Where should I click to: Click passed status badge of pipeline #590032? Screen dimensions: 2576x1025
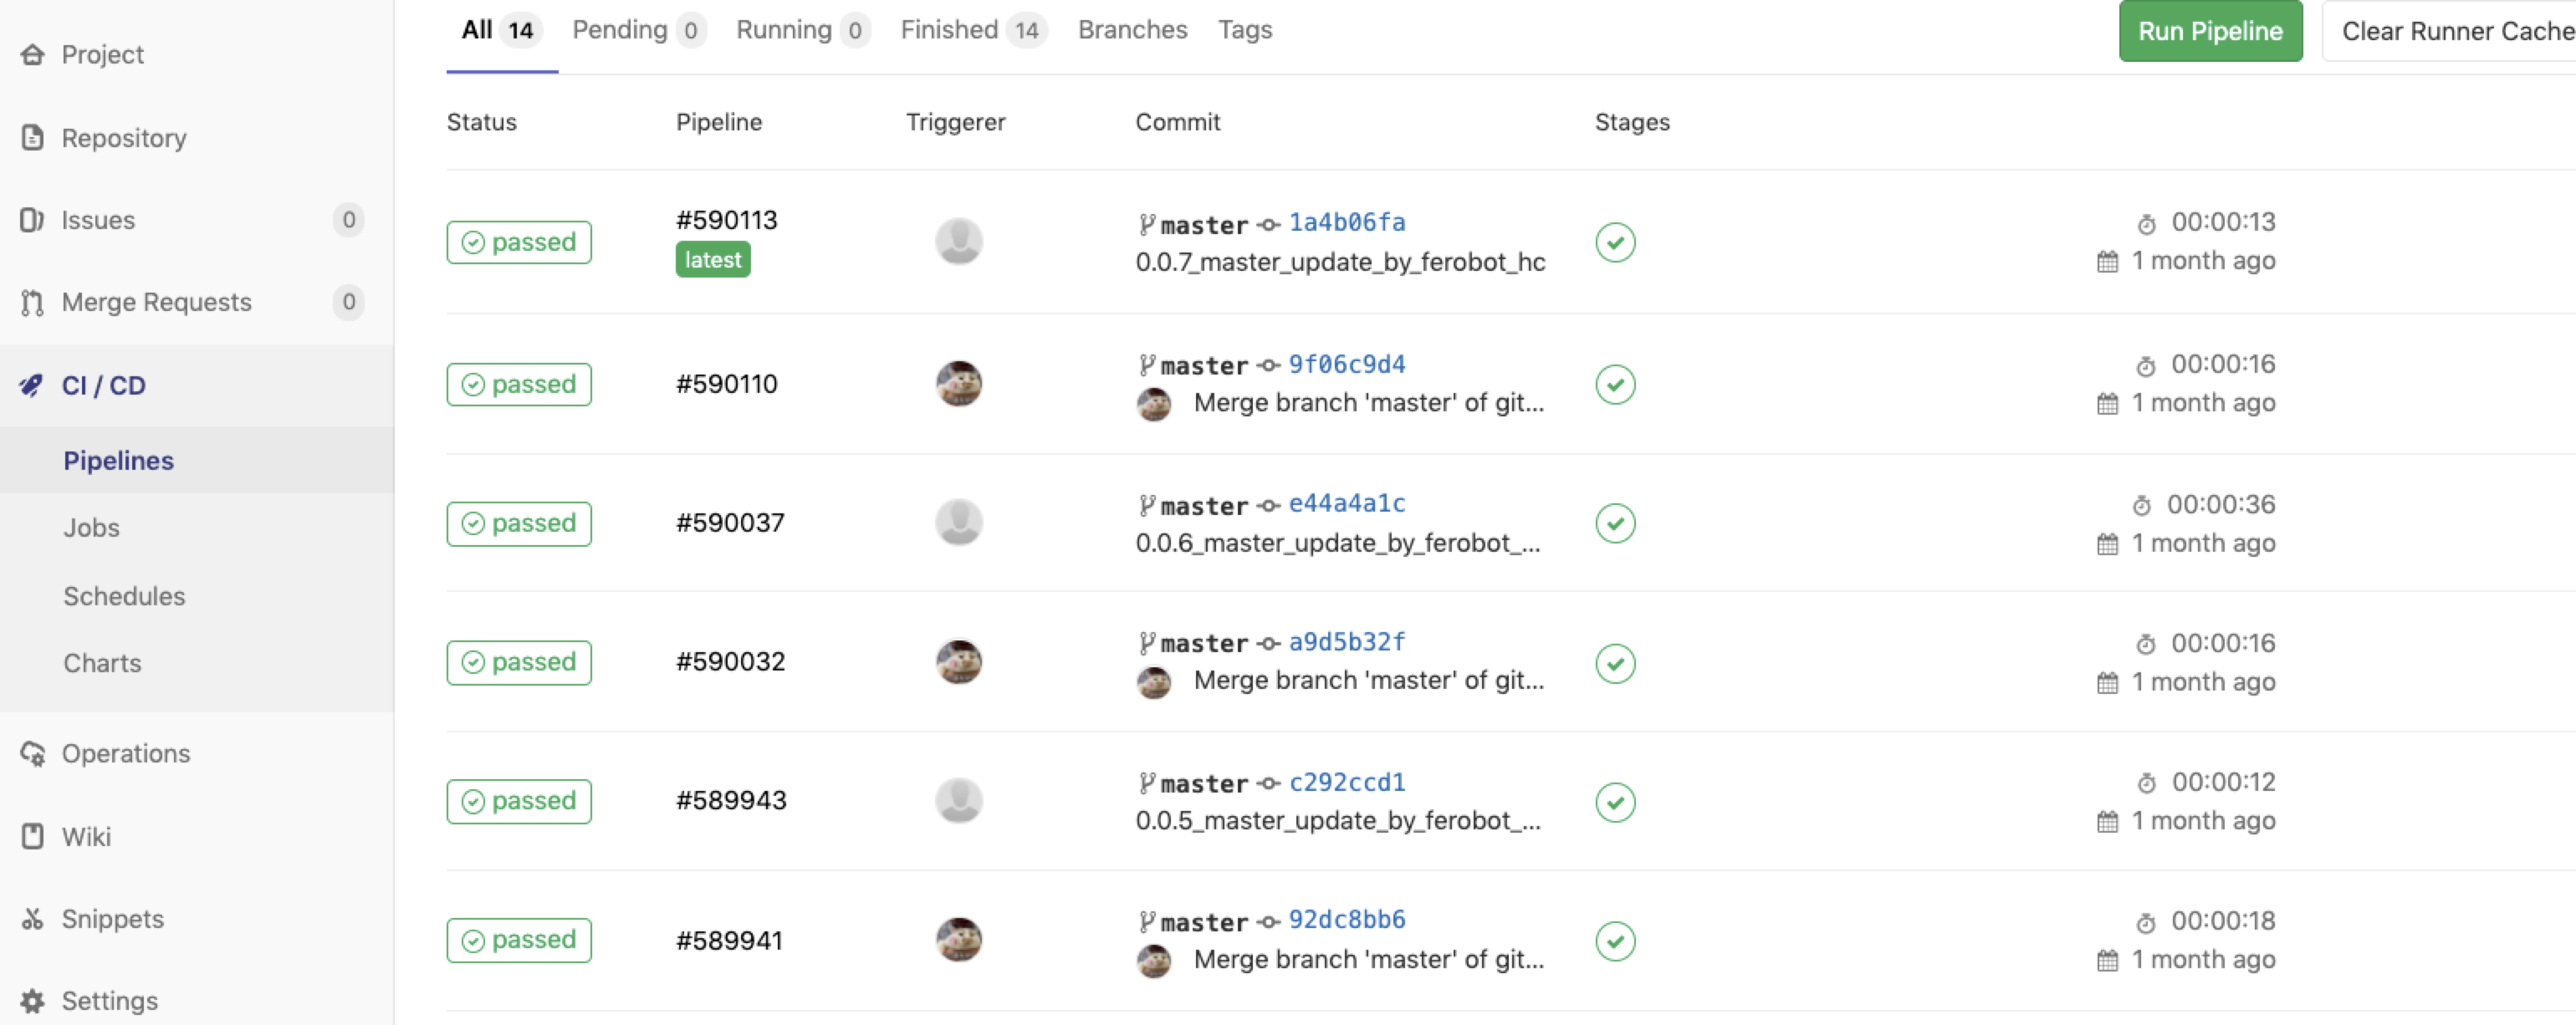[519, 662]
